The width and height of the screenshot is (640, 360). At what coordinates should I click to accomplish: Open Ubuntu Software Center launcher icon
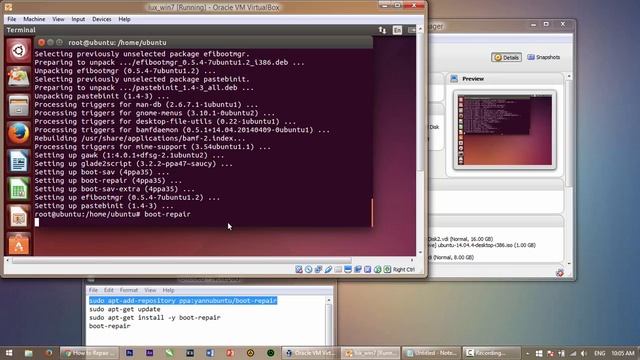pos(18,244)
